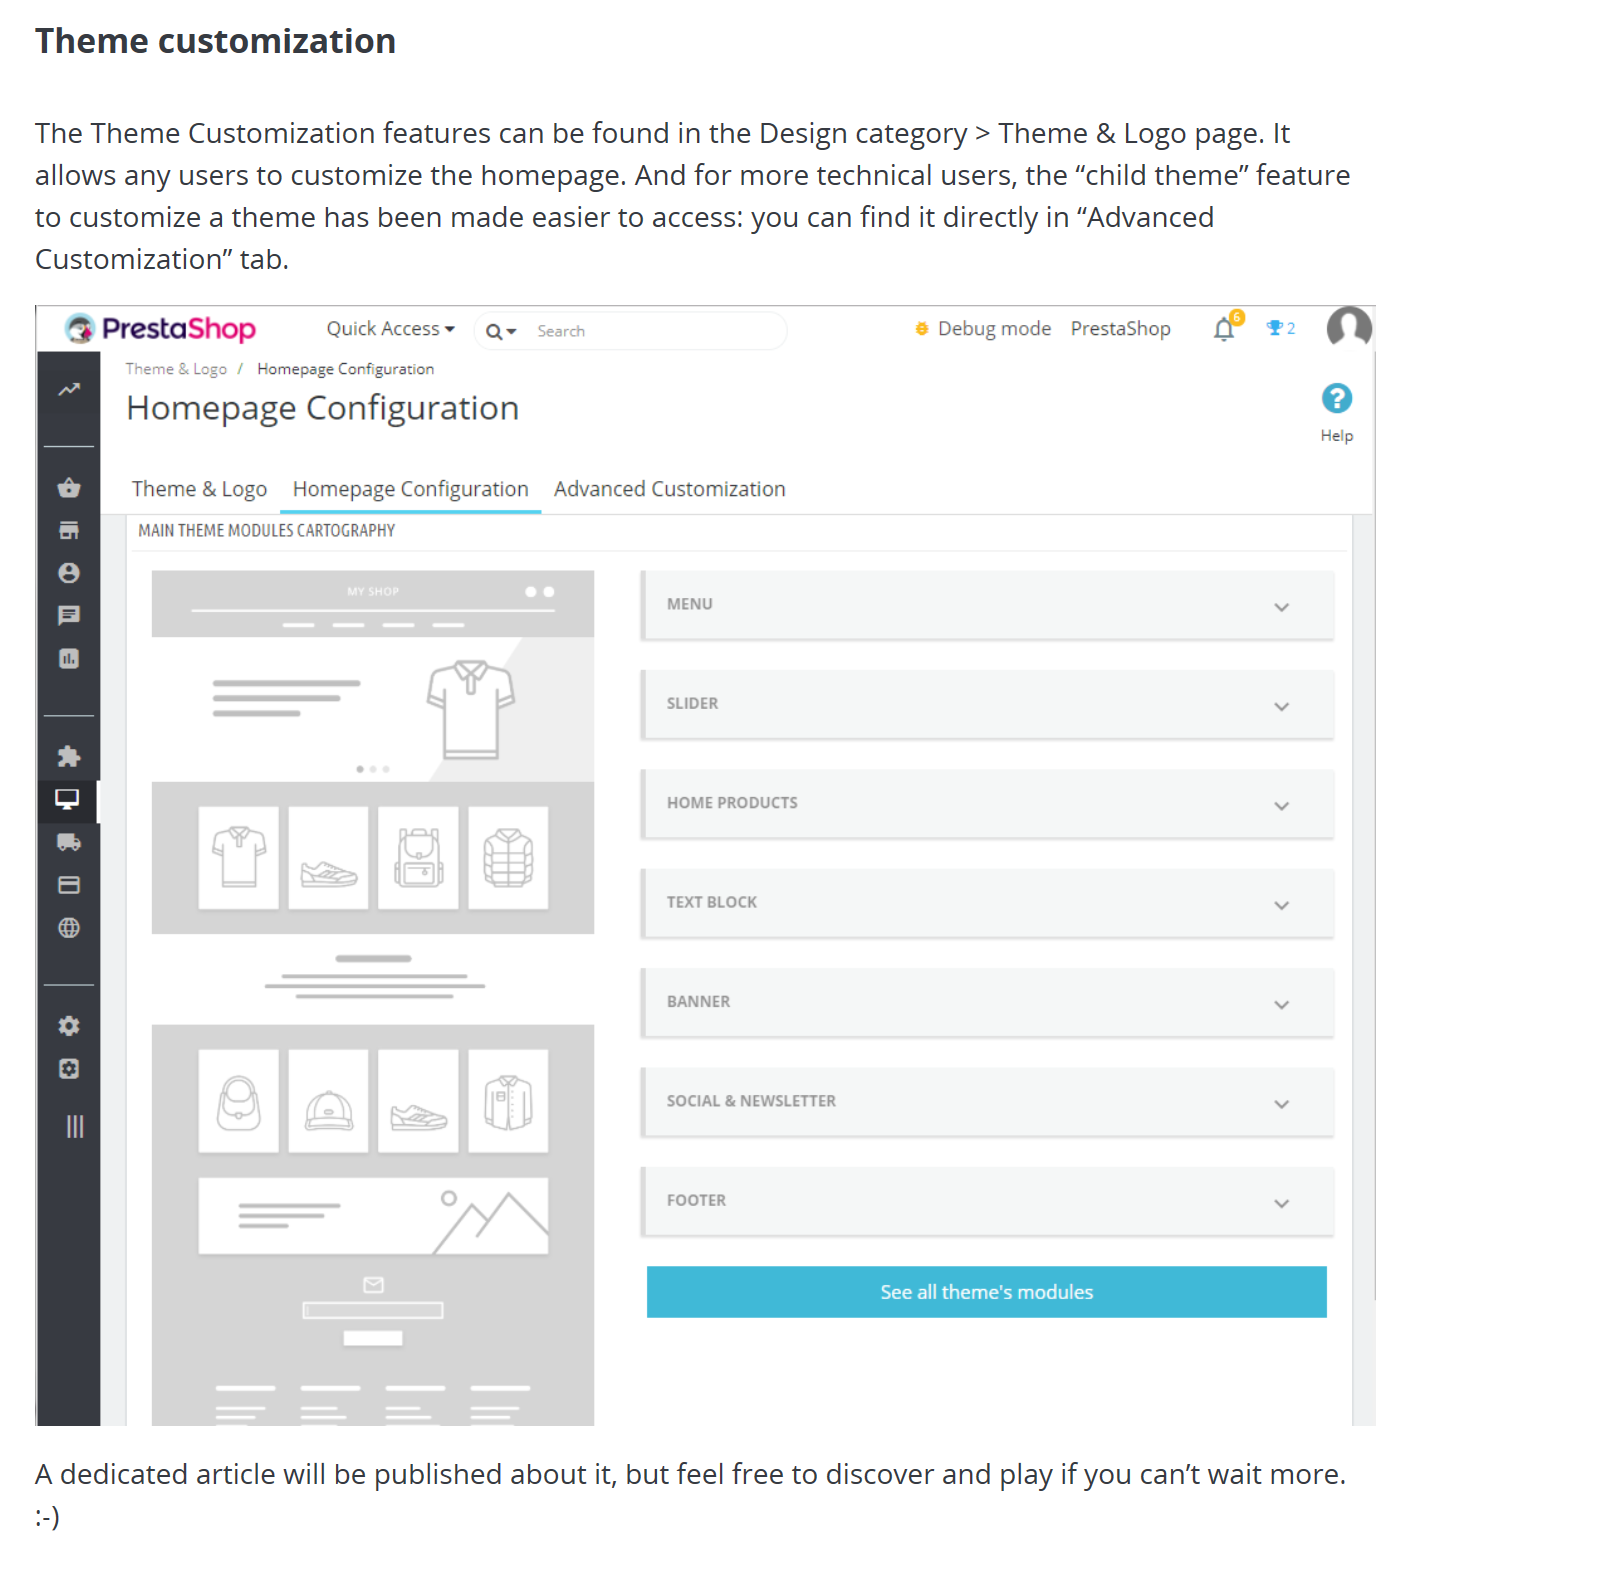Switch to the Advanced Customization tab
This screenshot has height=1578, width=1606.
[x=670, y=489]
